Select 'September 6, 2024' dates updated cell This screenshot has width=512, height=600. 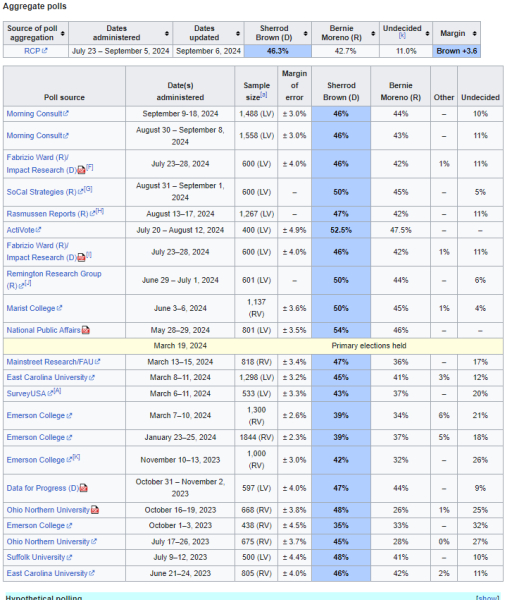pyautogui.click(x=208, y=51)
